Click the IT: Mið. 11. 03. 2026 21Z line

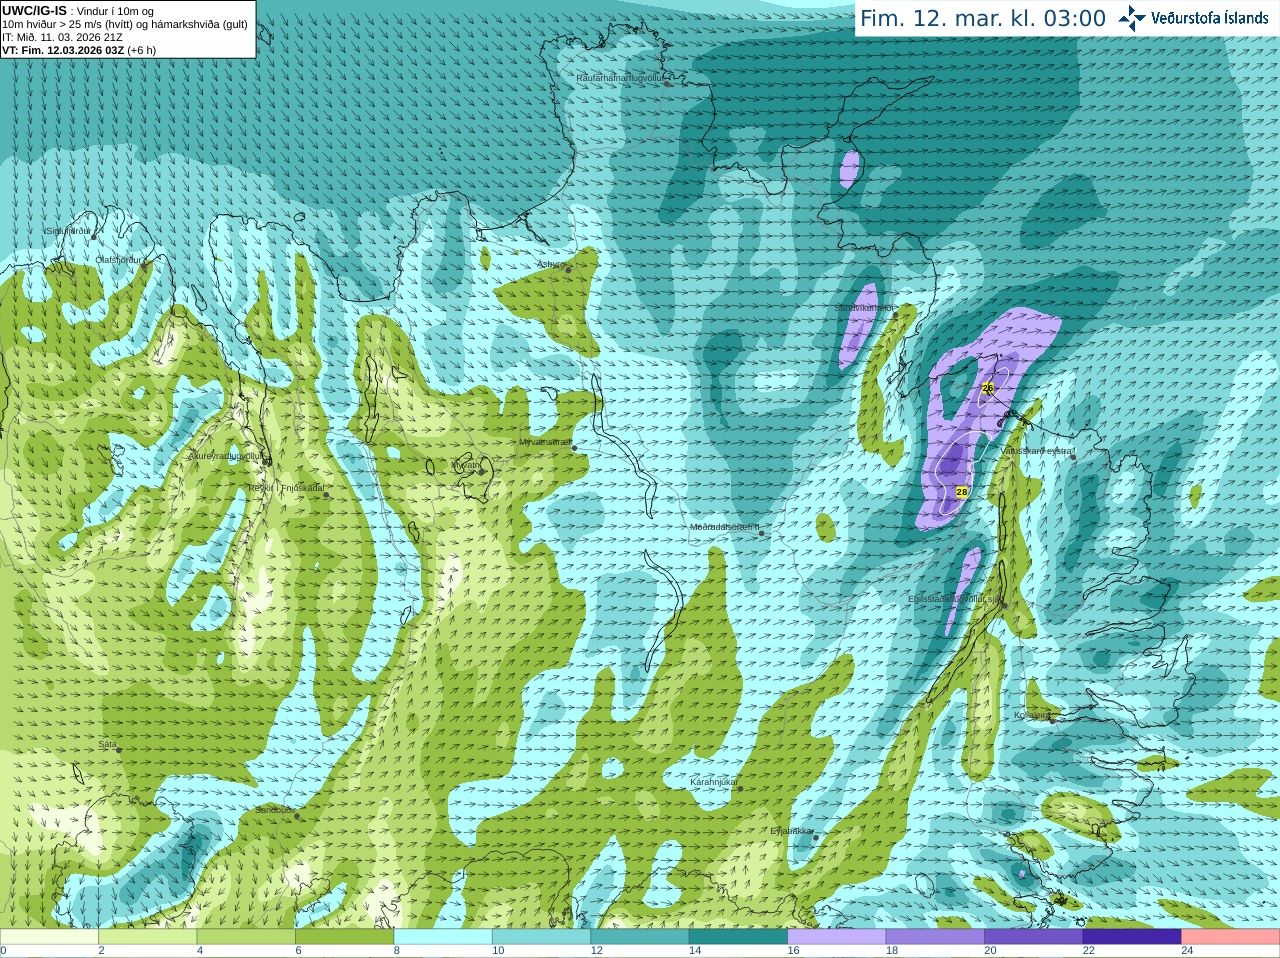point(63,37)
